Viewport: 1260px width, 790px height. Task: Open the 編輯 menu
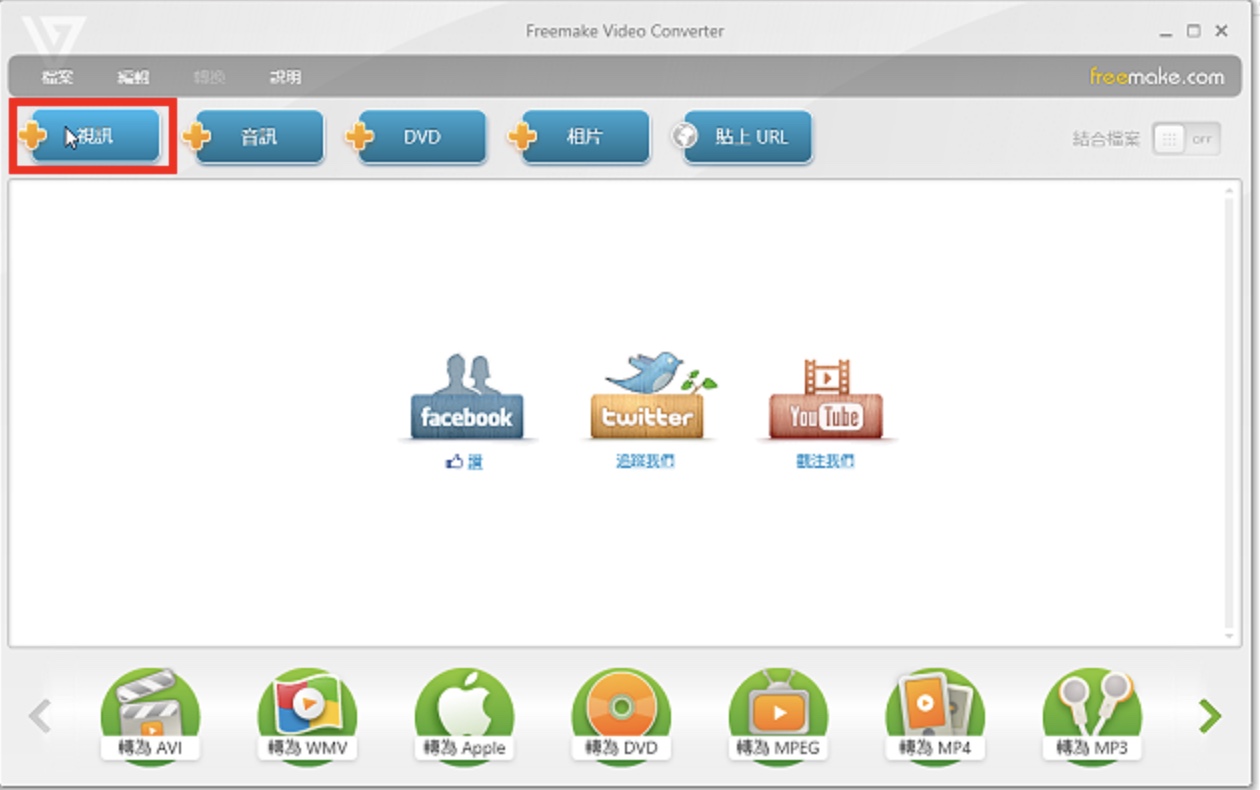coord(133,77)
